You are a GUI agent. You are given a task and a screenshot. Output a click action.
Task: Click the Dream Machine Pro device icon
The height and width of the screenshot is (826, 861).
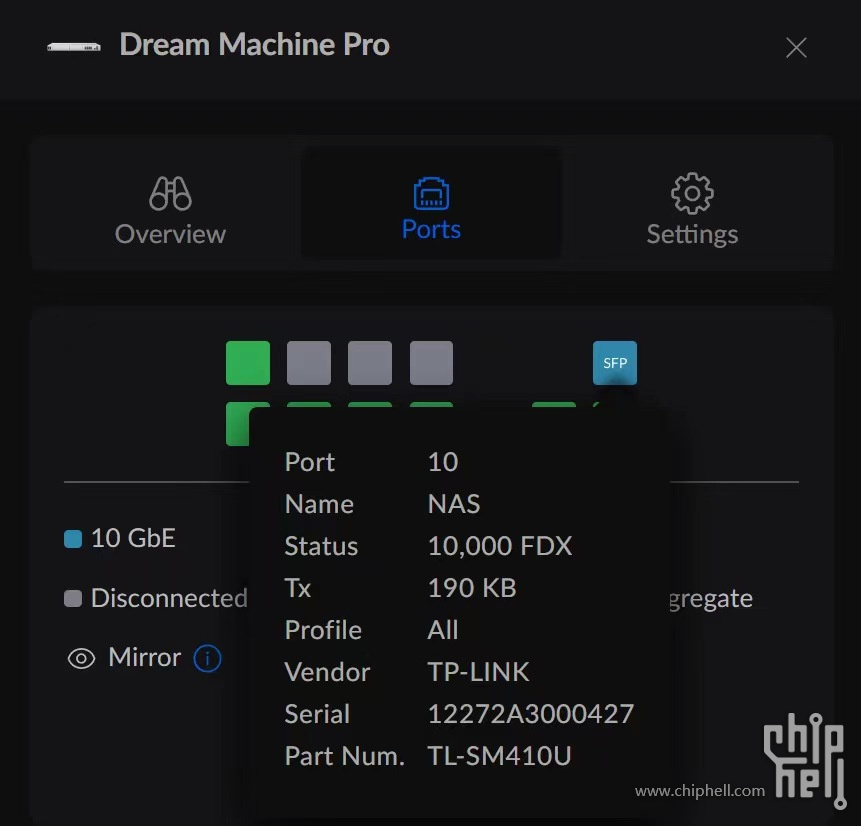[74, 47]
